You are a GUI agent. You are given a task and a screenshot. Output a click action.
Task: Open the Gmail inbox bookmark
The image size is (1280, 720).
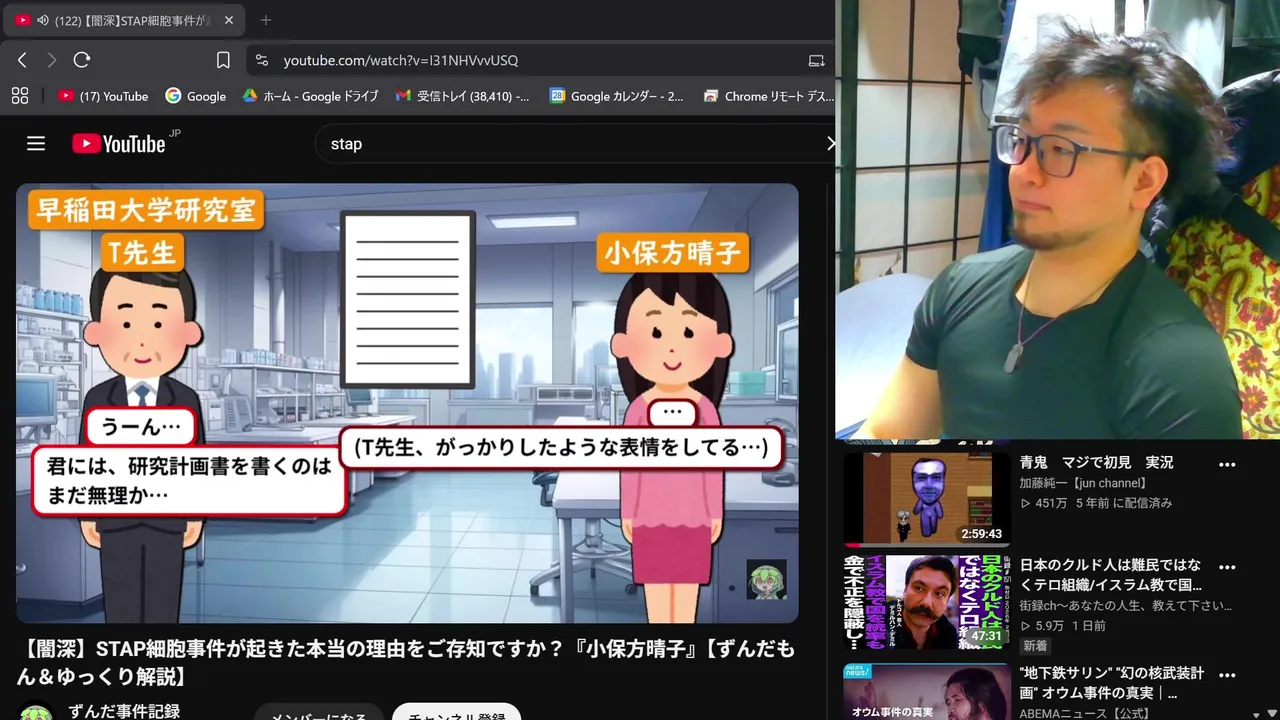463,96
